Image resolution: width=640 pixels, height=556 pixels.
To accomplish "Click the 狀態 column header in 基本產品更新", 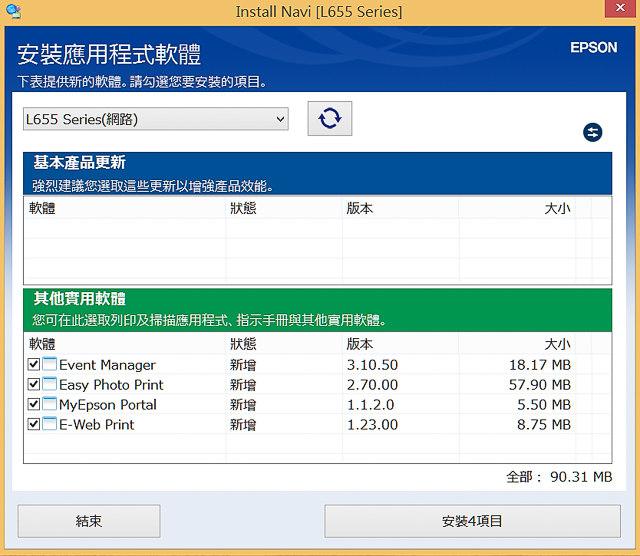I will pos(243,208).
